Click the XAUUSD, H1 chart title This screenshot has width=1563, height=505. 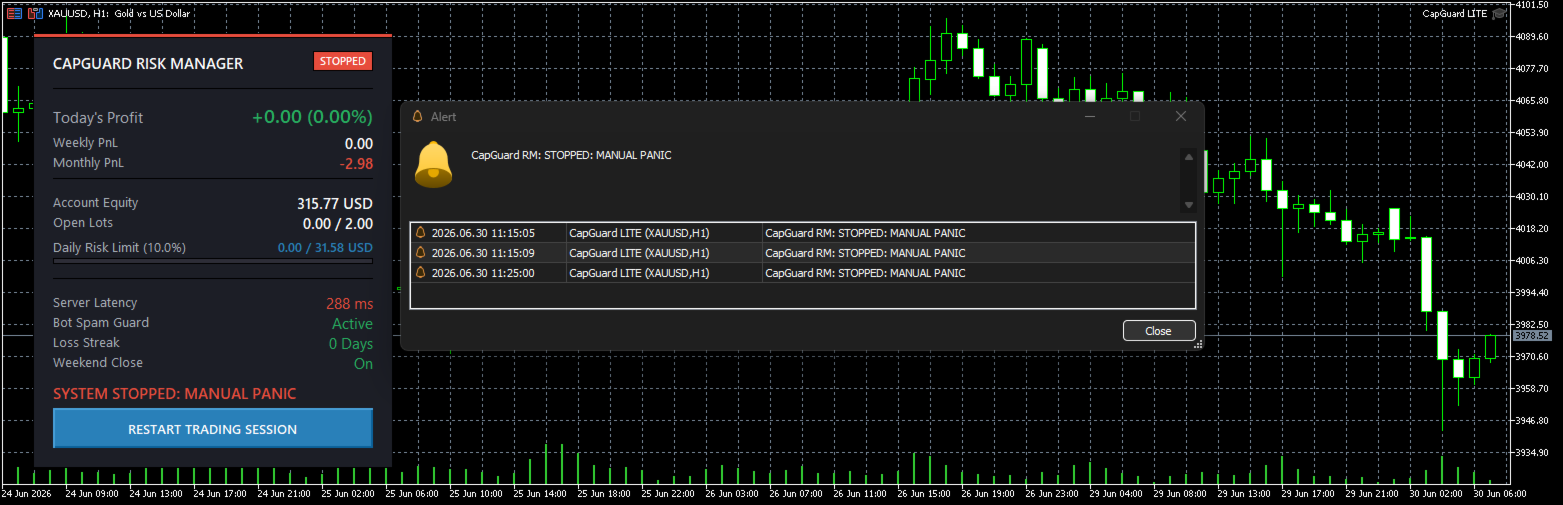(119, 14)
